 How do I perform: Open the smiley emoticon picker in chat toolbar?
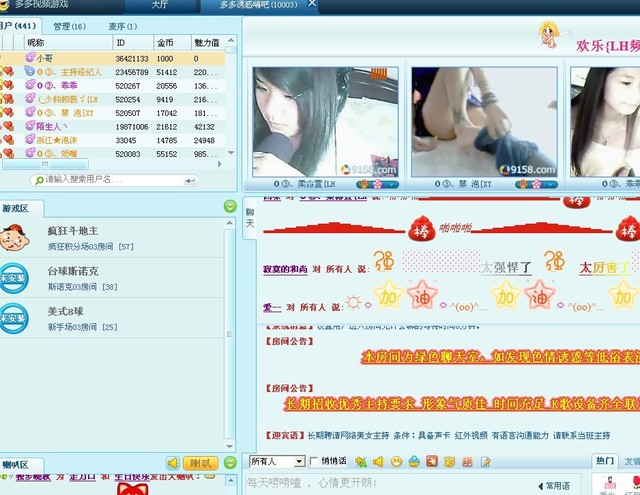[x=396, y=461]
